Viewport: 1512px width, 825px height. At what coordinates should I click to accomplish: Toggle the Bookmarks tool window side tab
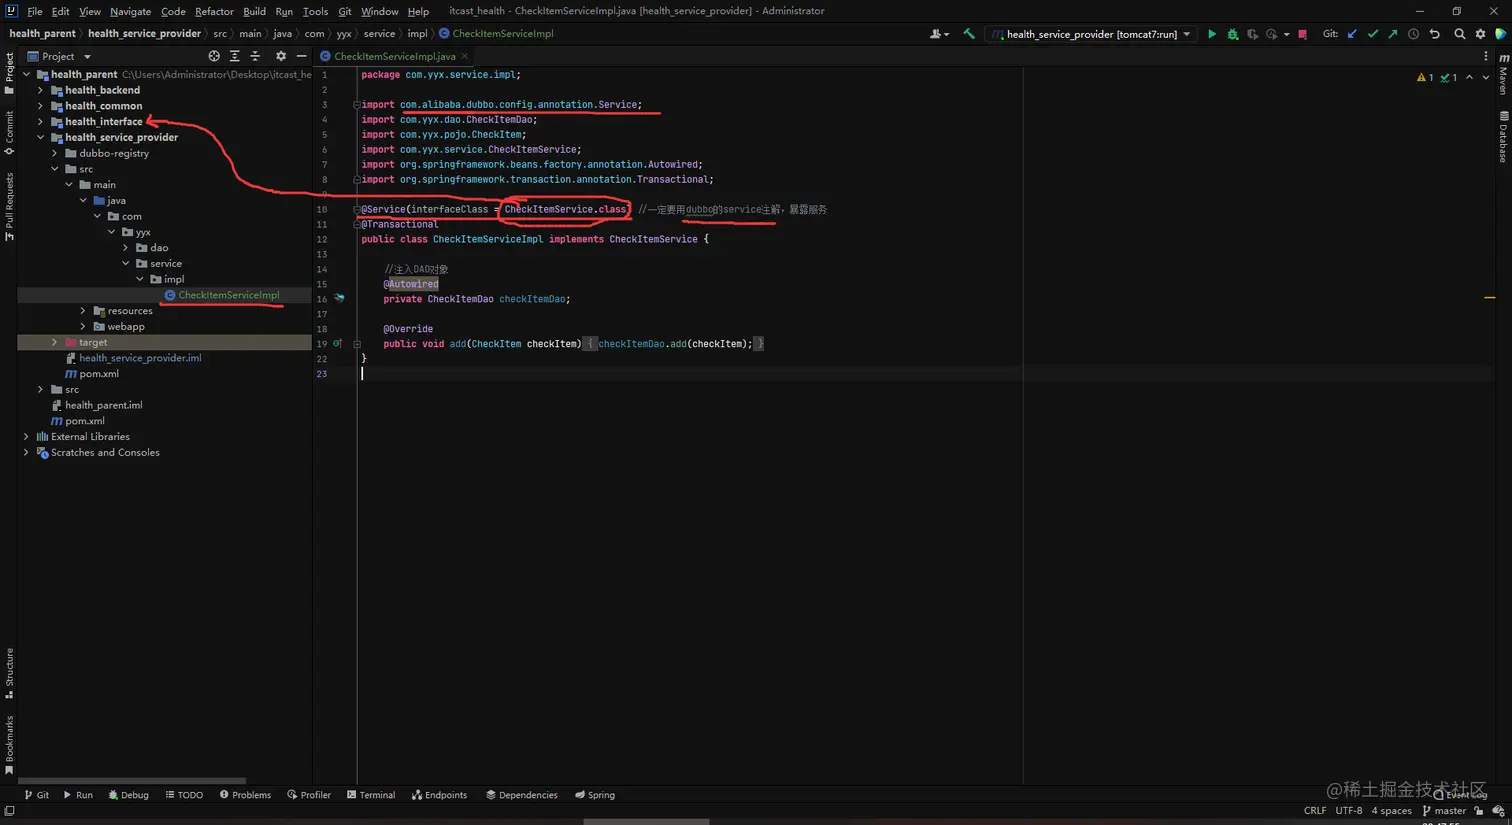coord(9,745)
